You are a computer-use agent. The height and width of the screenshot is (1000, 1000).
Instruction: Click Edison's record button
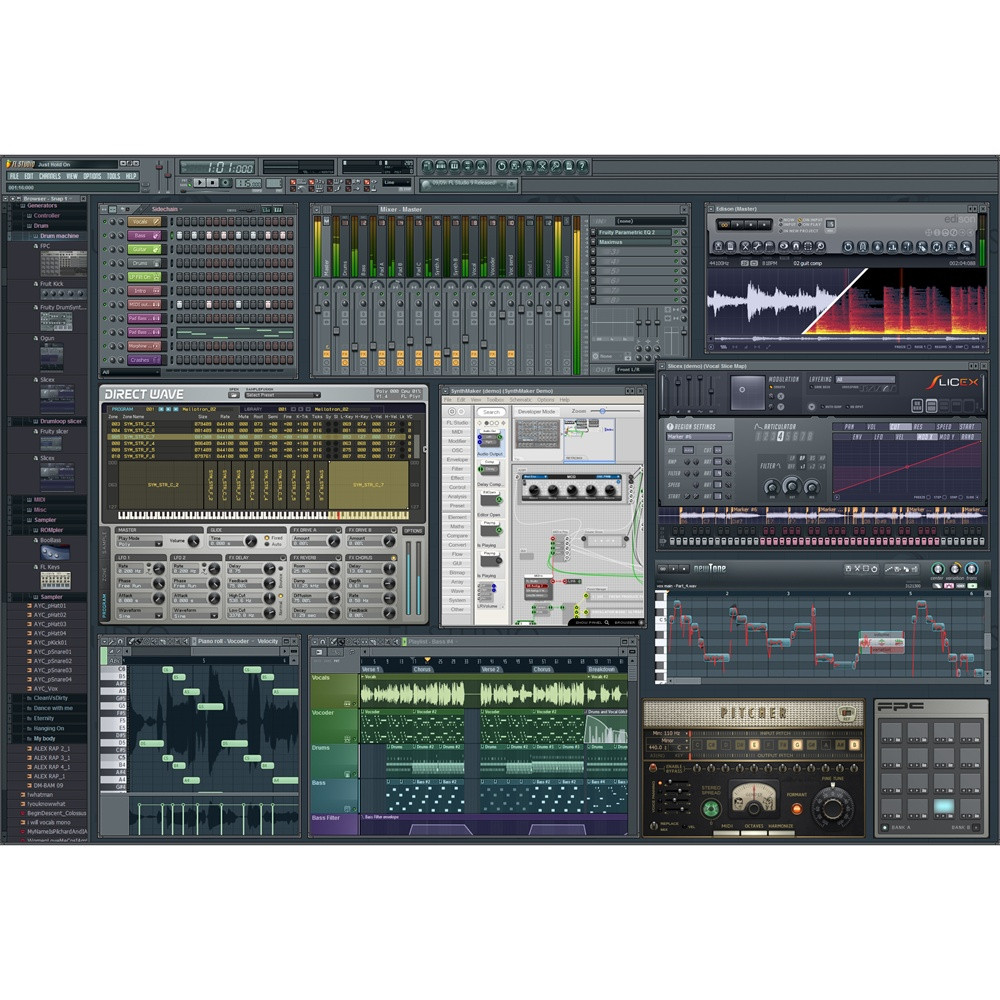[724, 225]
